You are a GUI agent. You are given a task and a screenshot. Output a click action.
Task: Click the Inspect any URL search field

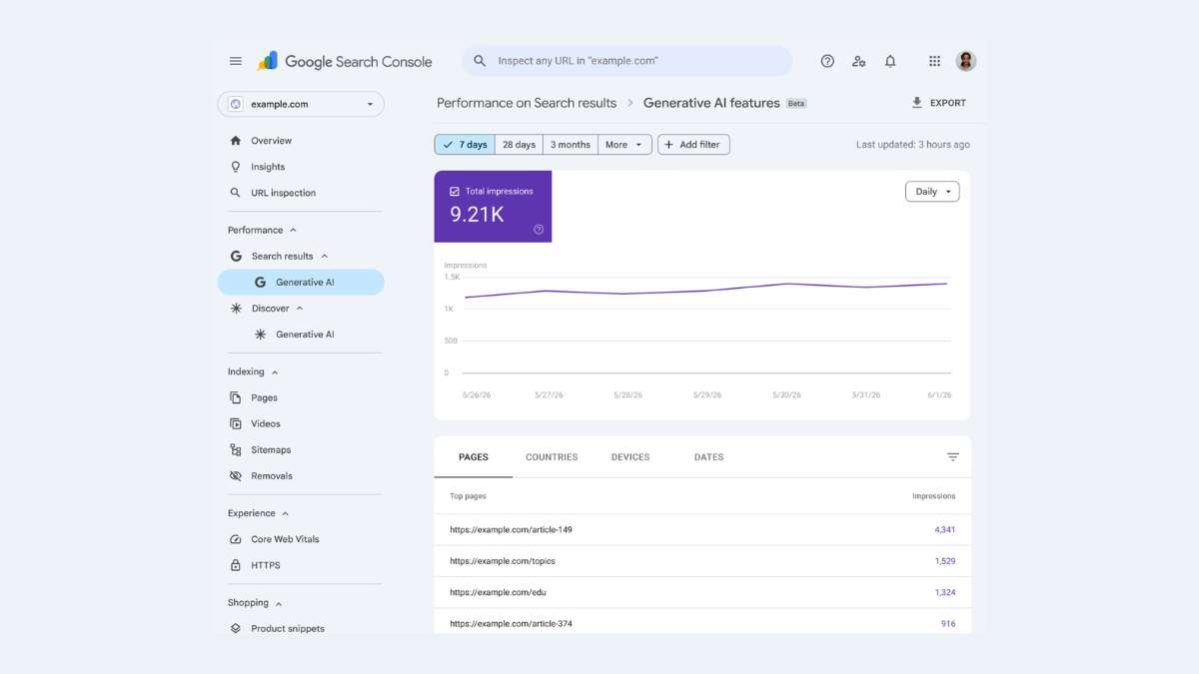coord(627,60)
